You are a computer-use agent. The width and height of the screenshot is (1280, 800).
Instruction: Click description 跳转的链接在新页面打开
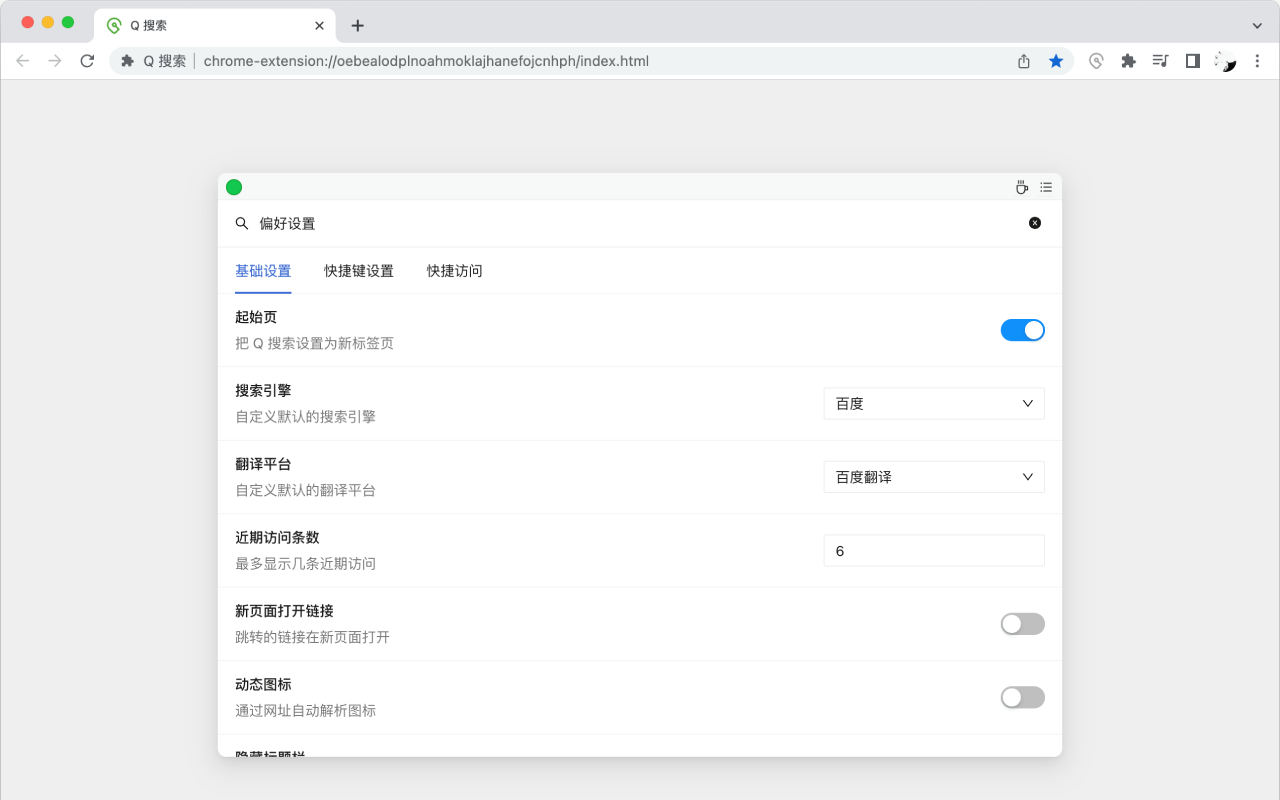click(x=312, y=637)
